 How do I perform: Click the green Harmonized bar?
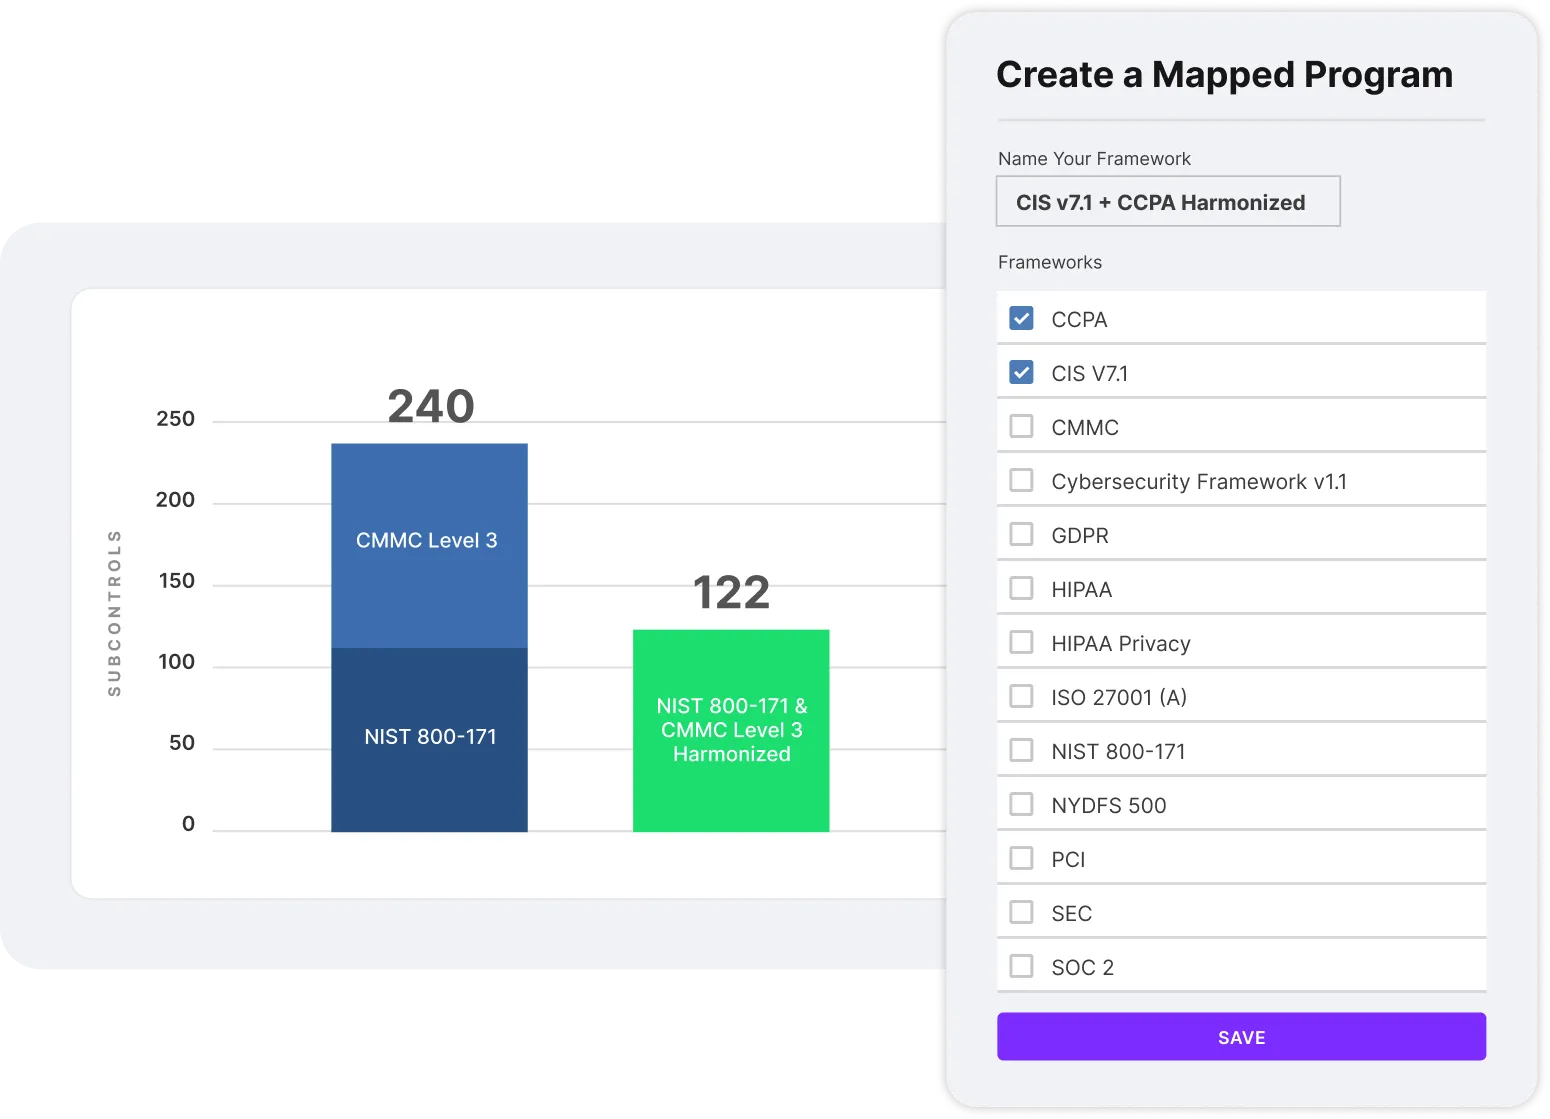tap(731, 731)
